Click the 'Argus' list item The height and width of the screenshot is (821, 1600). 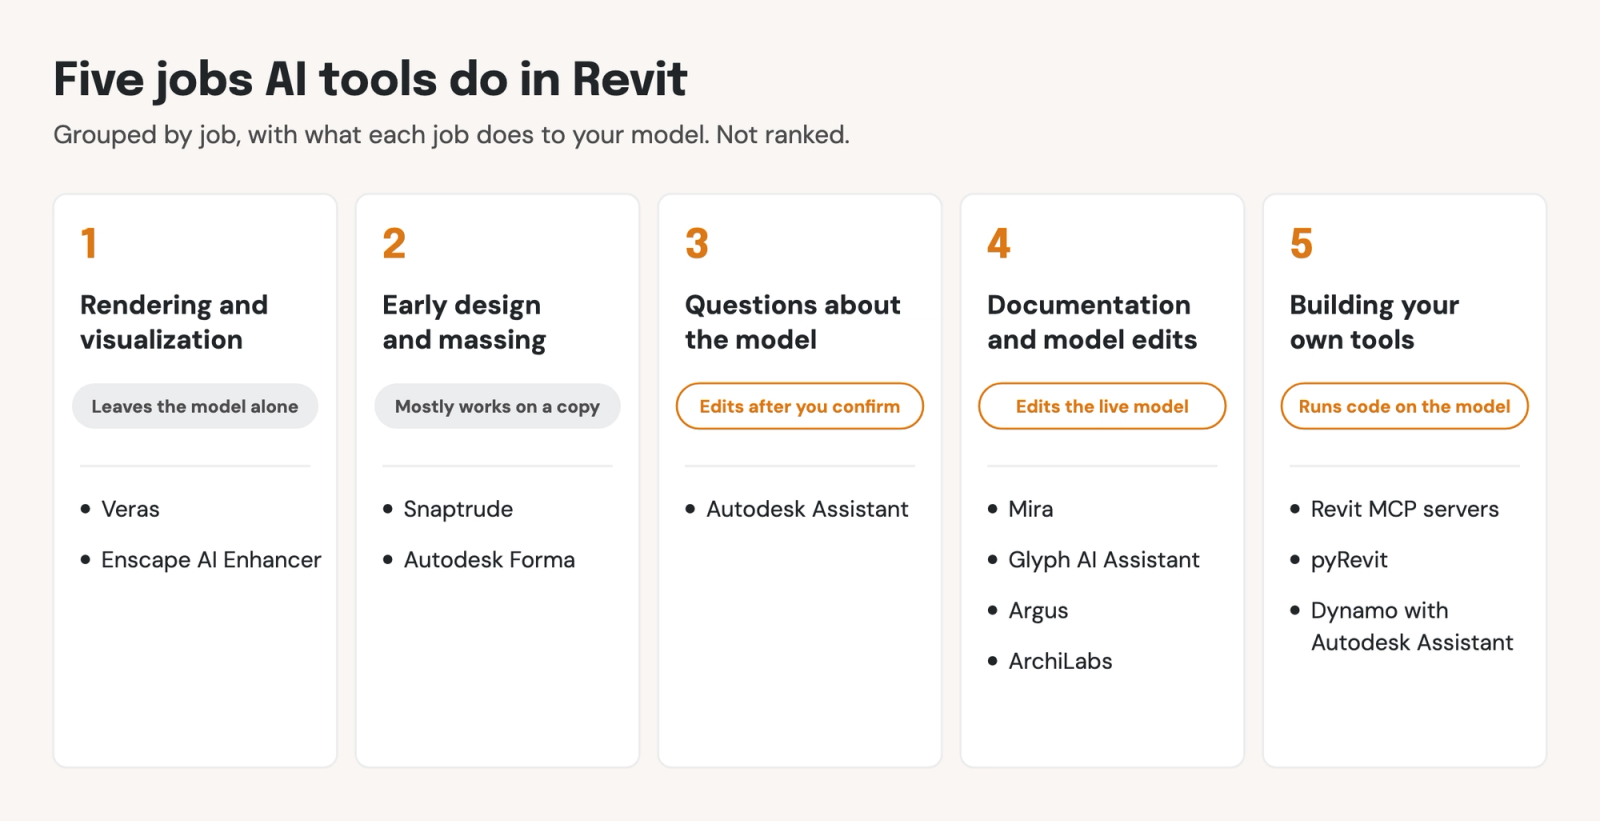(1038, 611)
